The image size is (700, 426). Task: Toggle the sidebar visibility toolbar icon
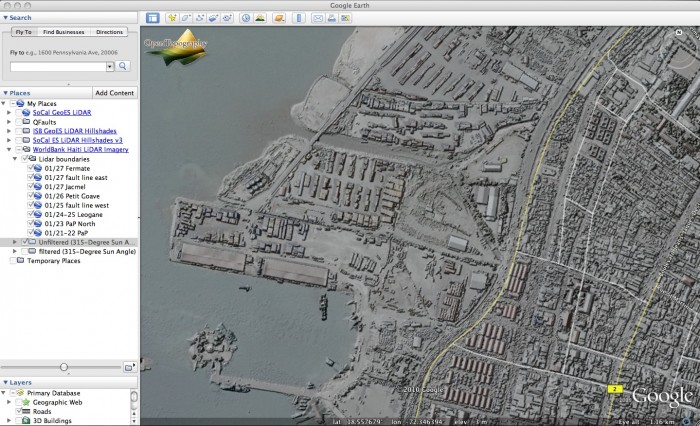[153, 18]
